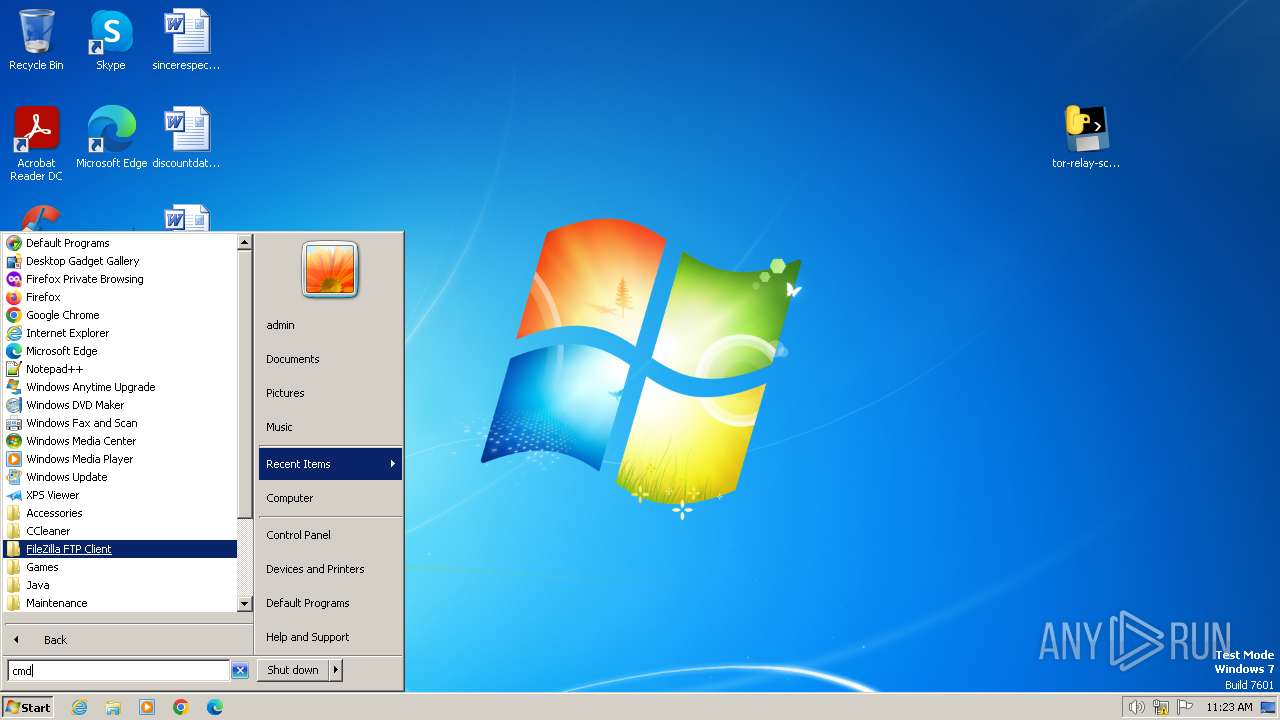Open Control Panel from the Start menu
1280x720 pixels.
point(330,535)
